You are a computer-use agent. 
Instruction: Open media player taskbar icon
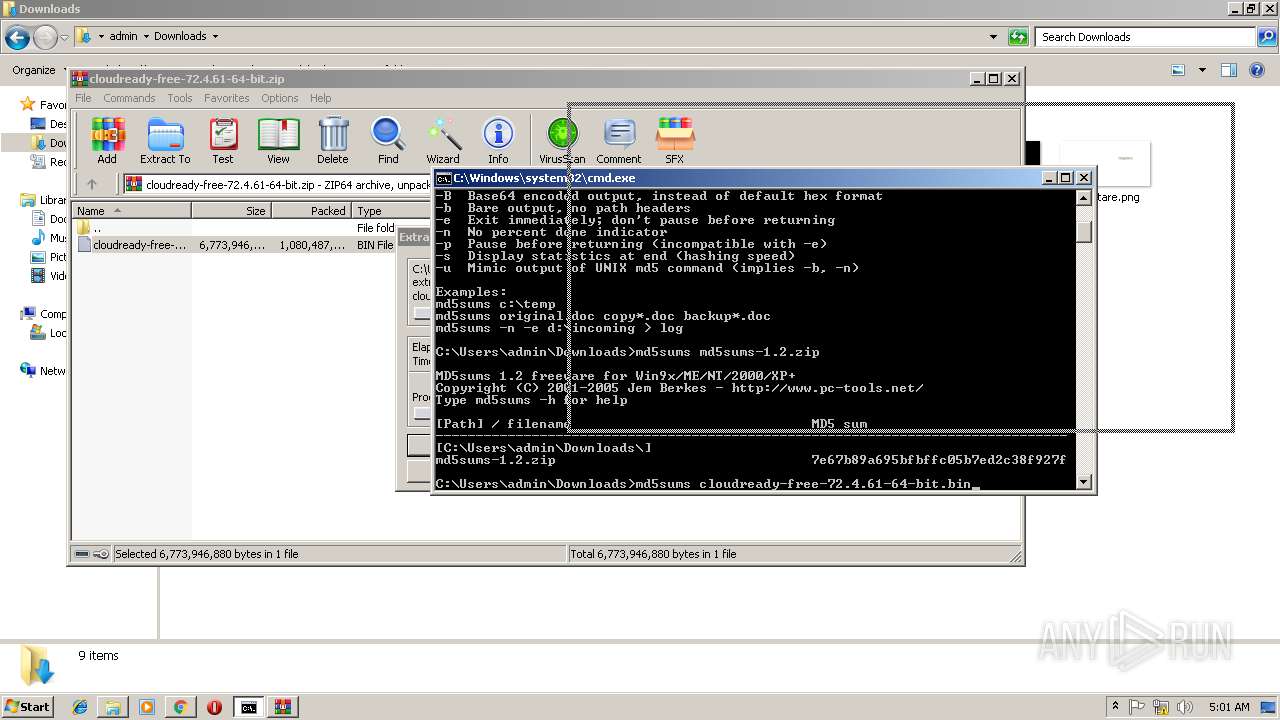point(147,707)
